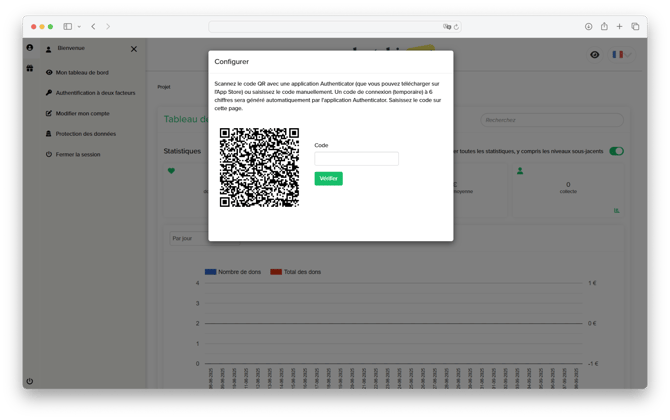
Task: Click the Safari address bar
Action: pos(335,26)
